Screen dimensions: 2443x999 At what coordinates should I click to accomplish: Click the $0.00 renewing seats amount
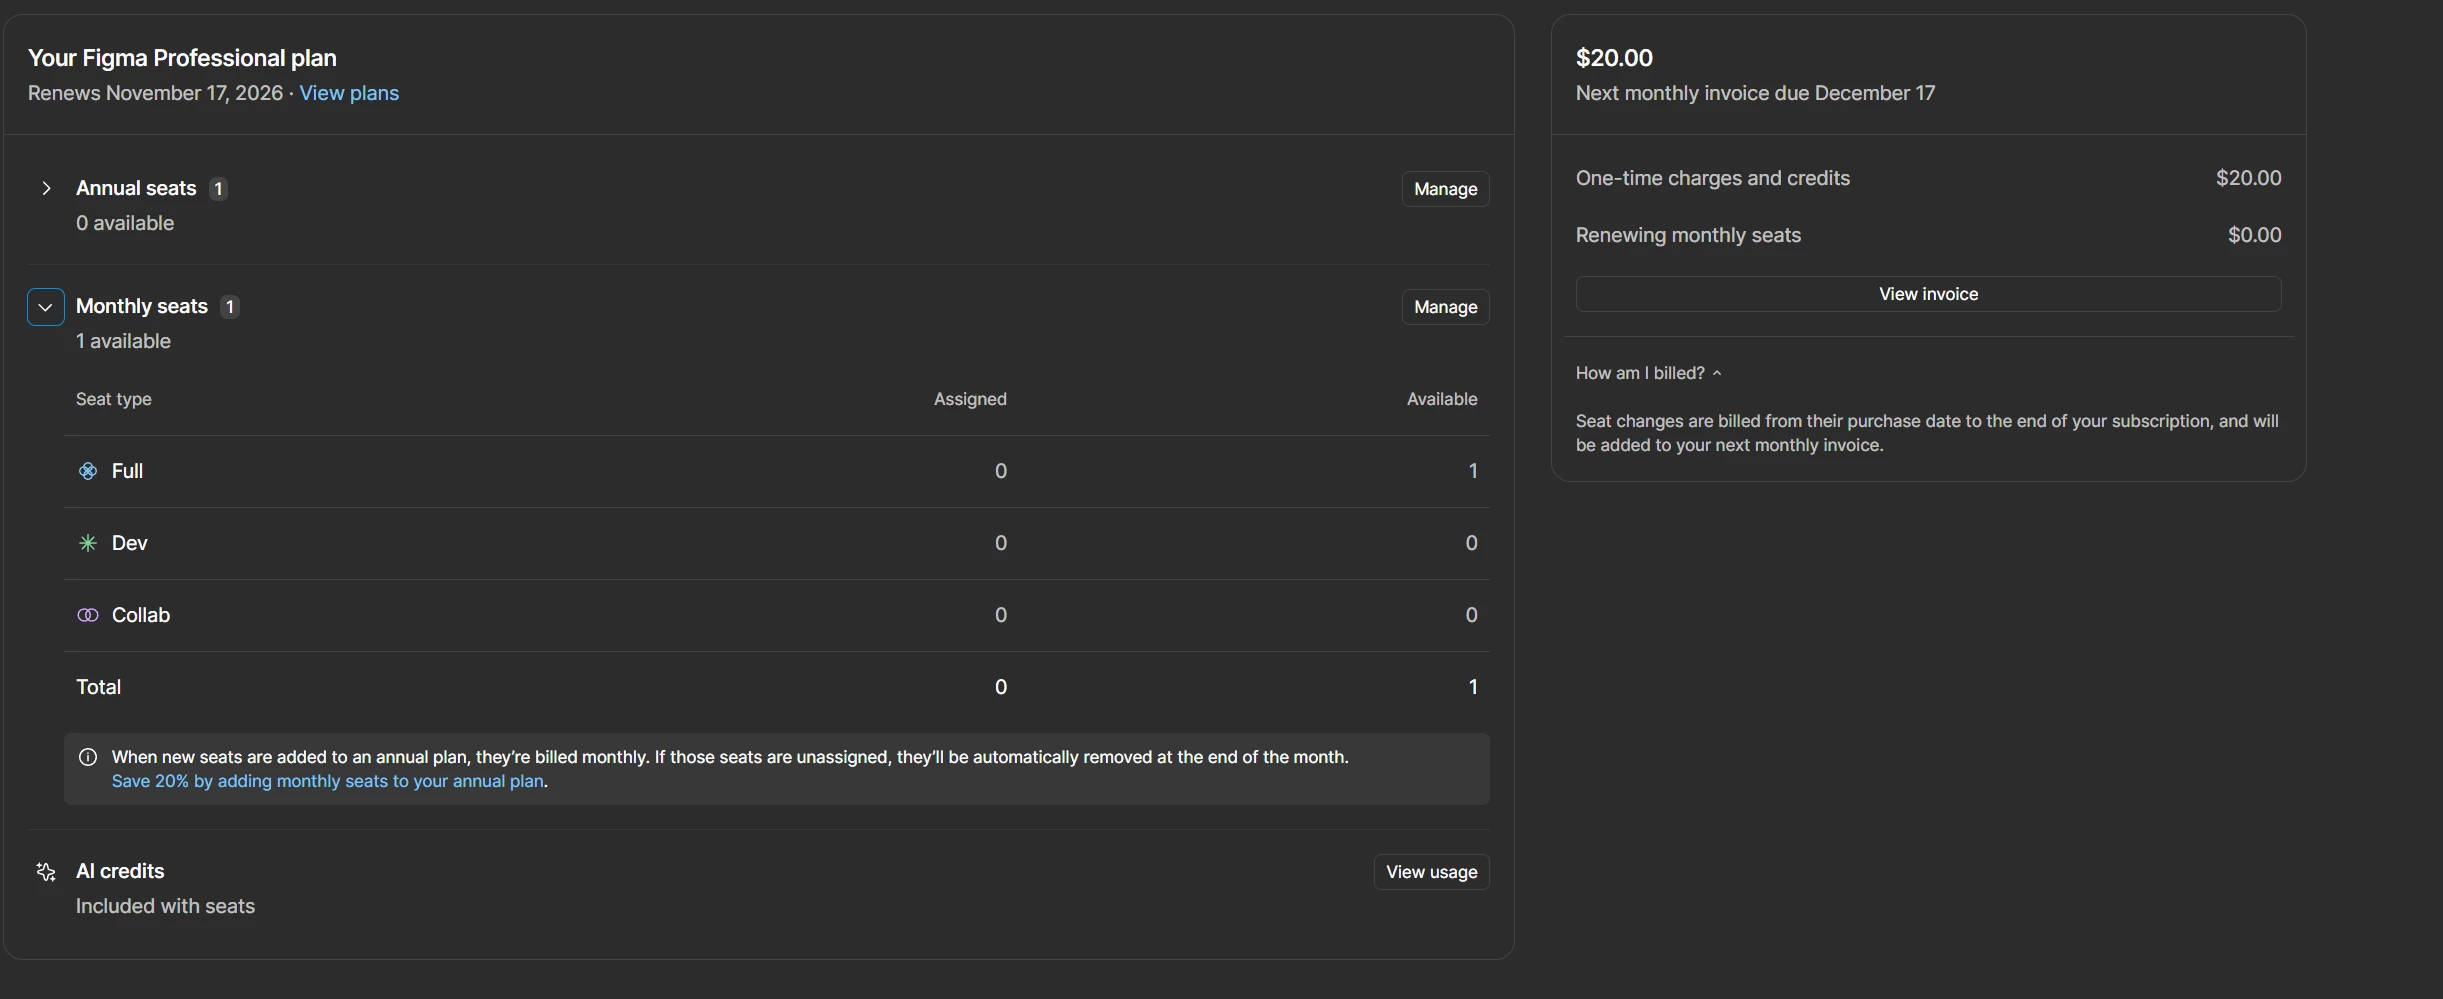(x=2254, y=235)
